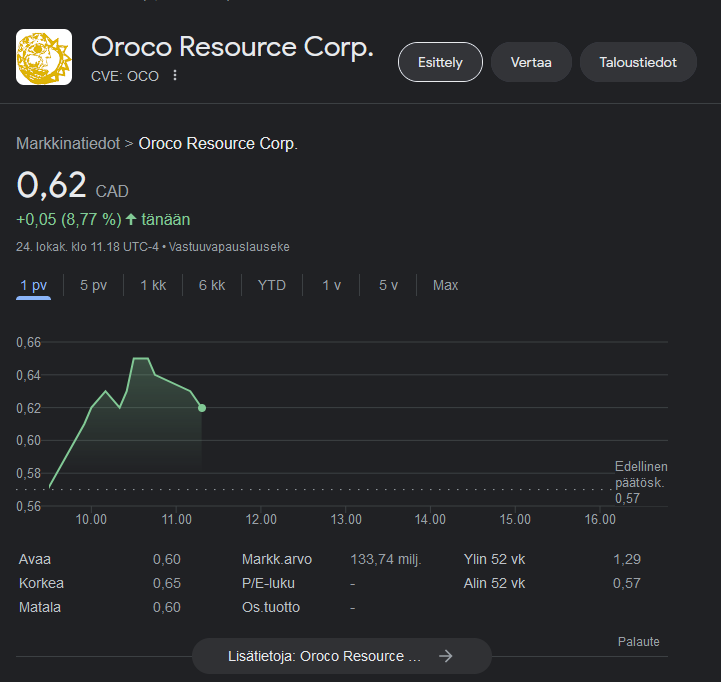This screenshot has width=721, height=682.
Task: Click the 0,66 price axis label
Action: coord(29,342)
